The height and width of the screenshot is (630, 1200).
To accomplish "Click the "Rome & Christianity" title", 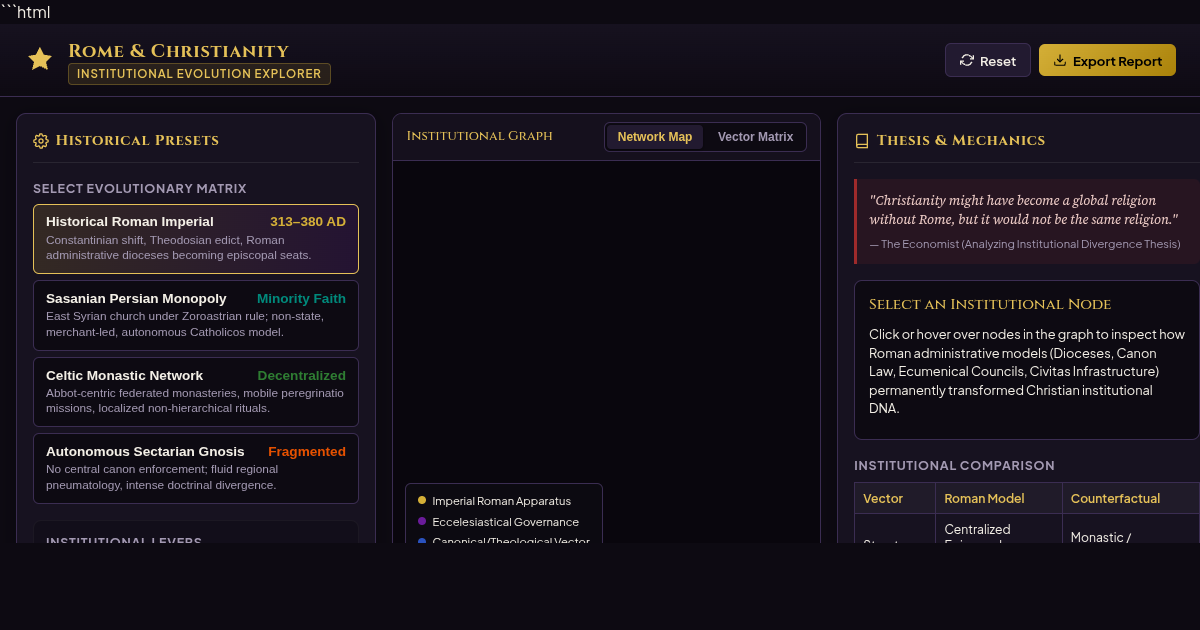I will click(x=178, y=51).
